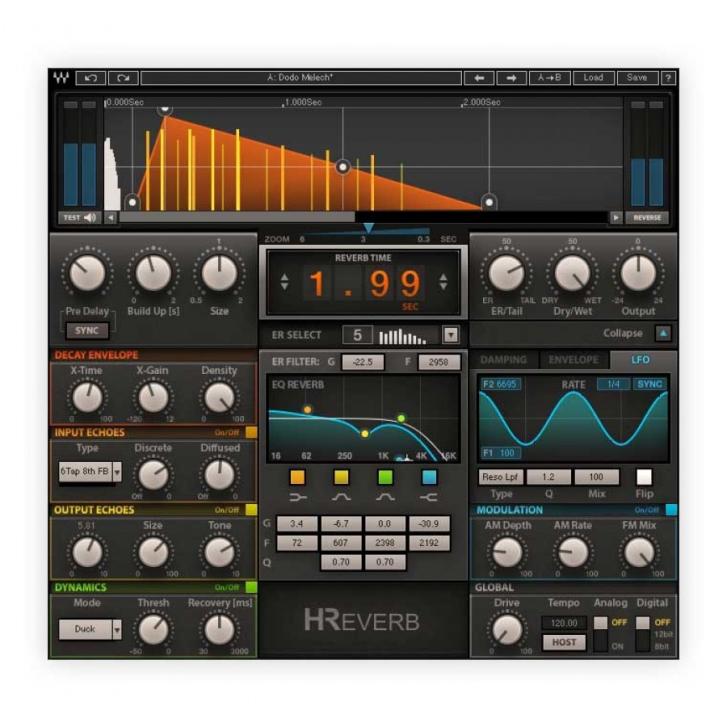Toggle Output Echoes On/Off
This screenshot has height=727, width=727.
[x=251, y=510]
